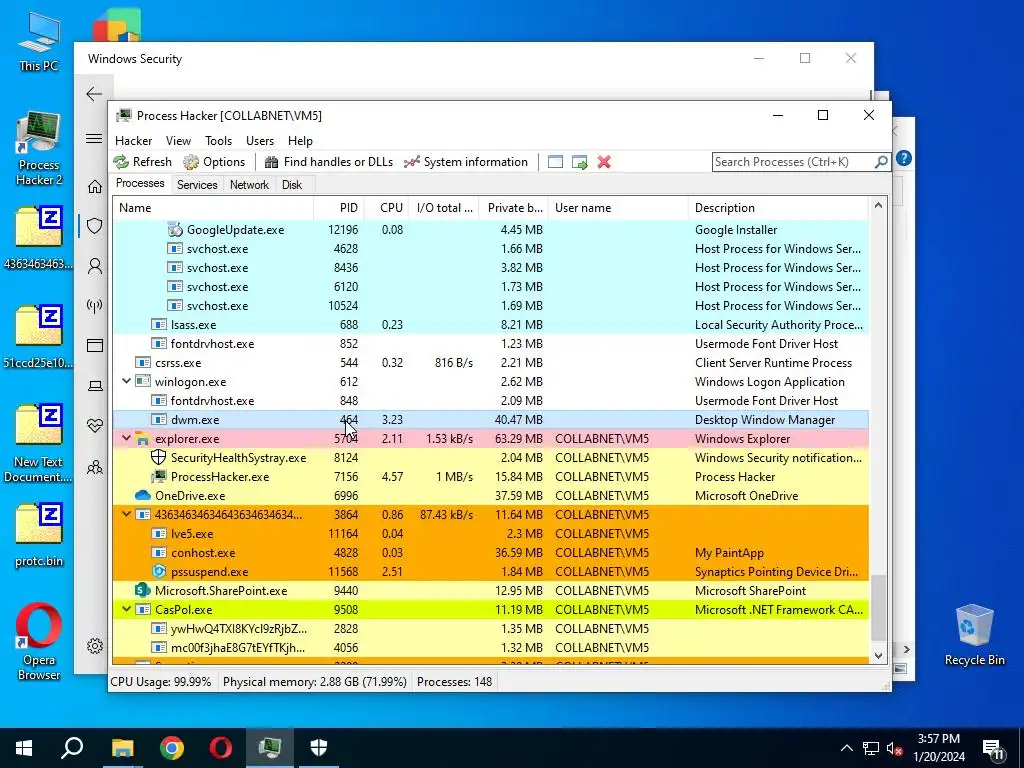Open Firewall & network protection in sidebar
Viewport: 1024px width, 768px height.
click(95, 306)
